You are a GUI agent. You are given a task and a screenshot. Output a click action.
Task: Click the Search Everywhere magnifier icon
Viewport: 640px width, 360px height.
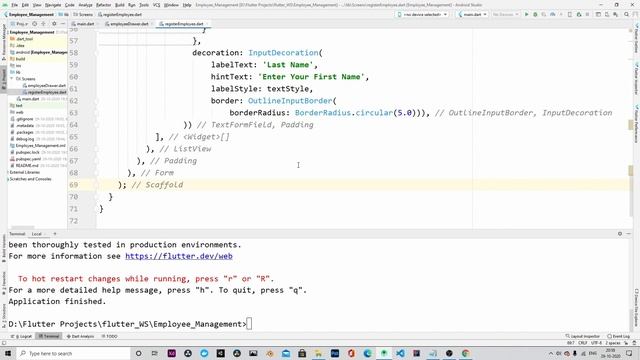pyautogui.click(x=627, y=14)
